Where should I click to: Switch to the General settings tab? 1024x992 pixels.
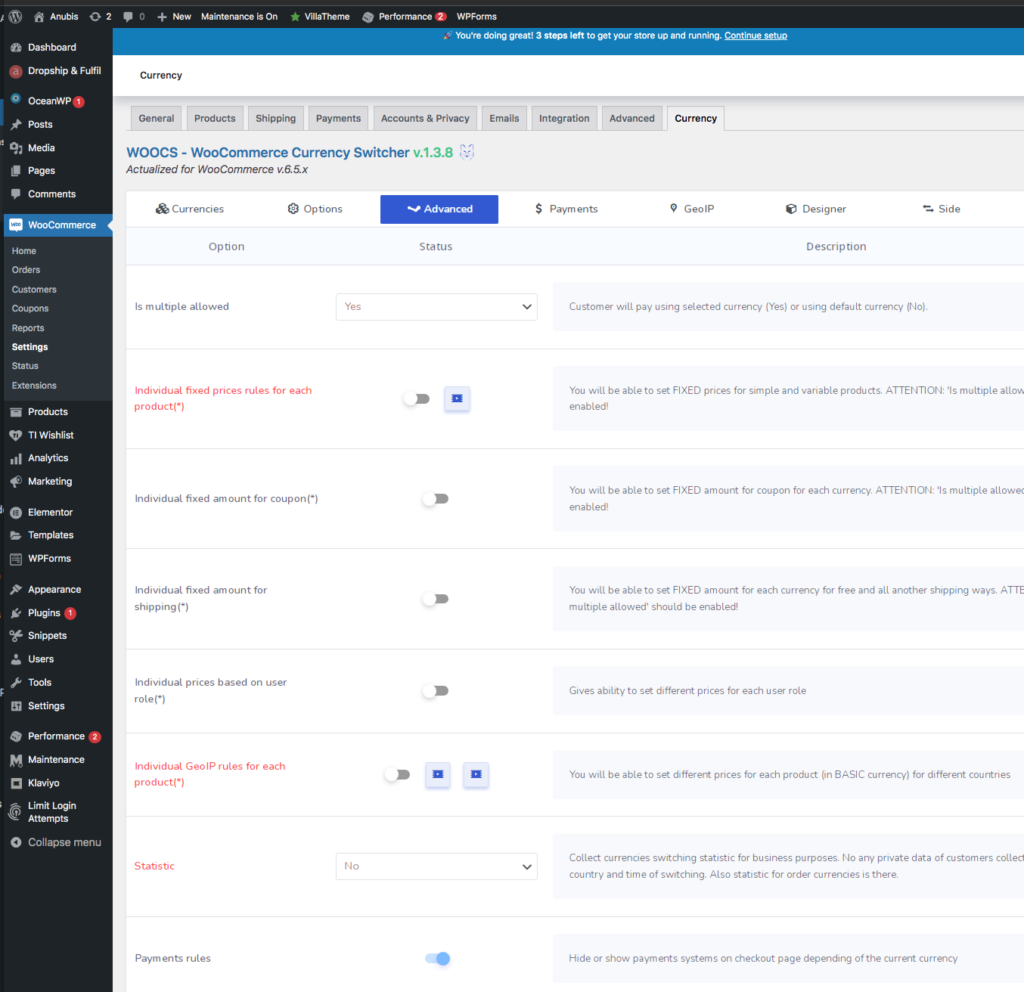point(156,118)
